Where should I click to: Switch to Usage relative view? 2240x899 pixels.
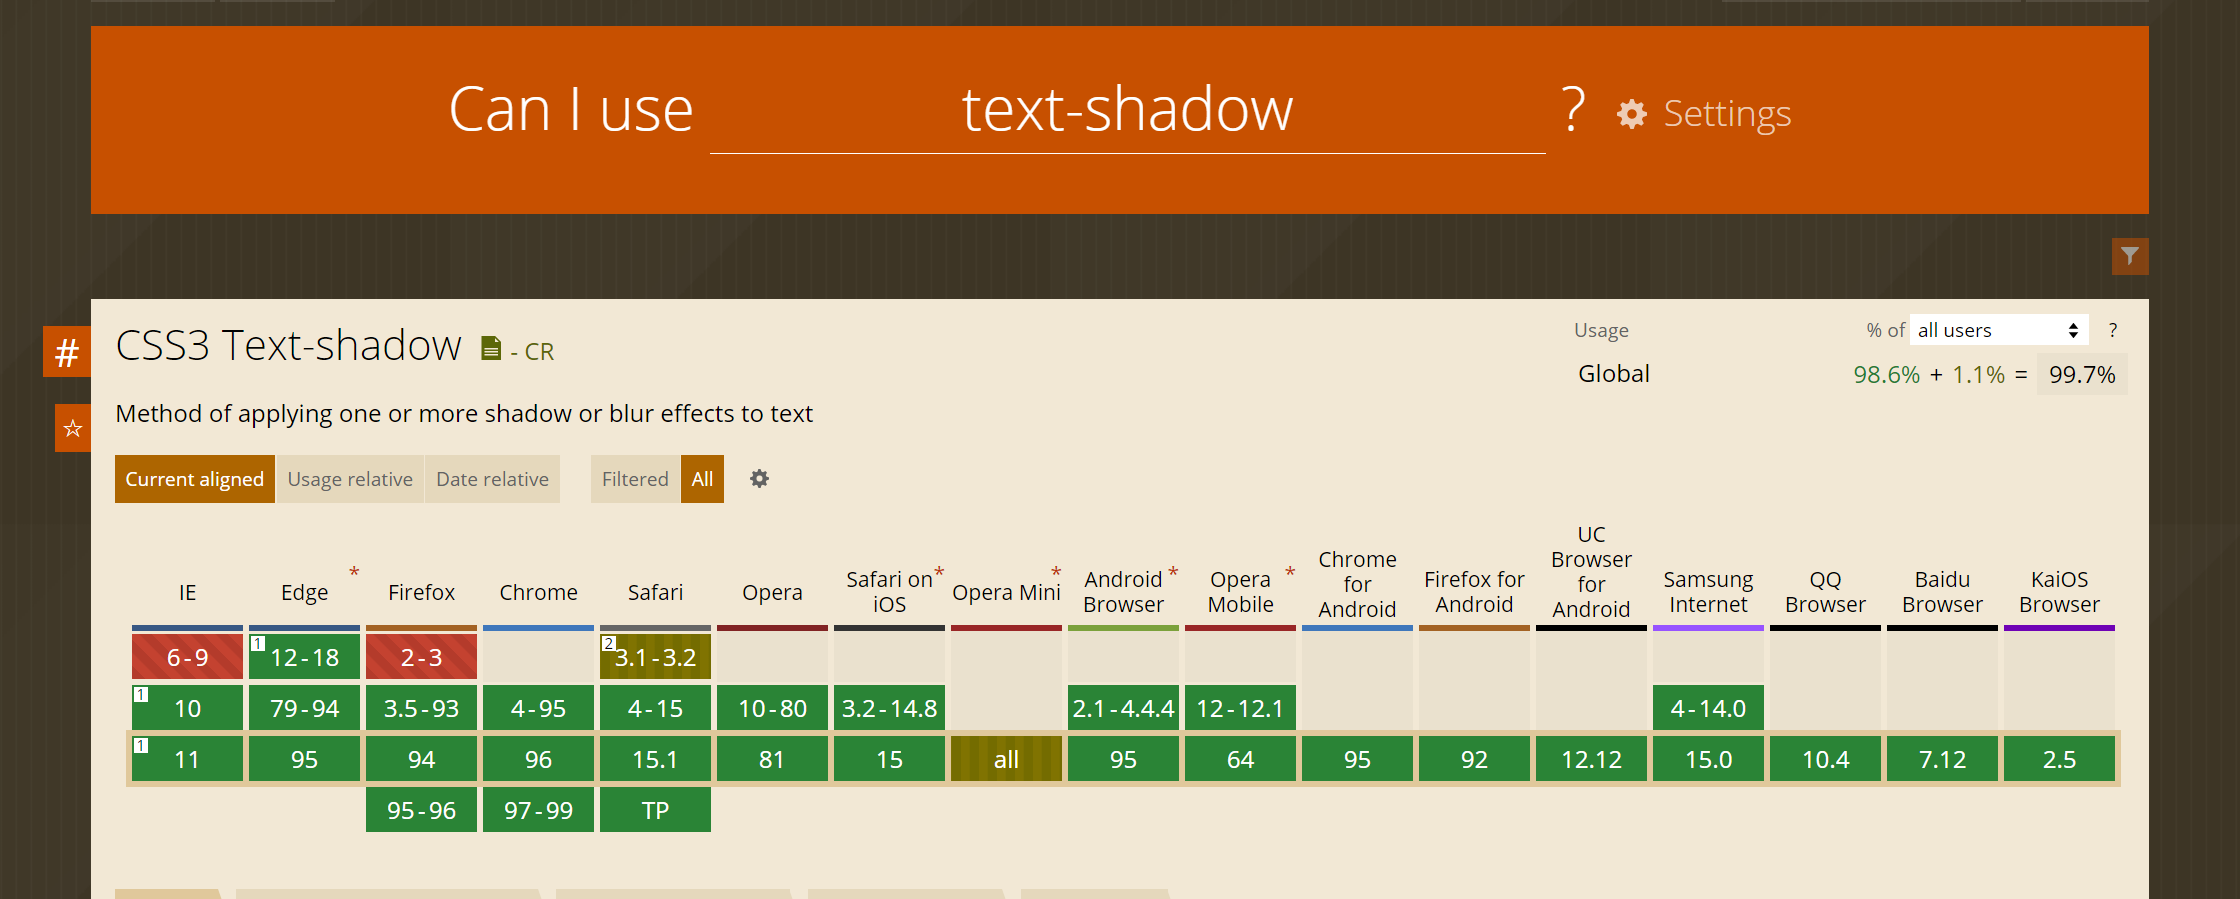click(350, 479)
